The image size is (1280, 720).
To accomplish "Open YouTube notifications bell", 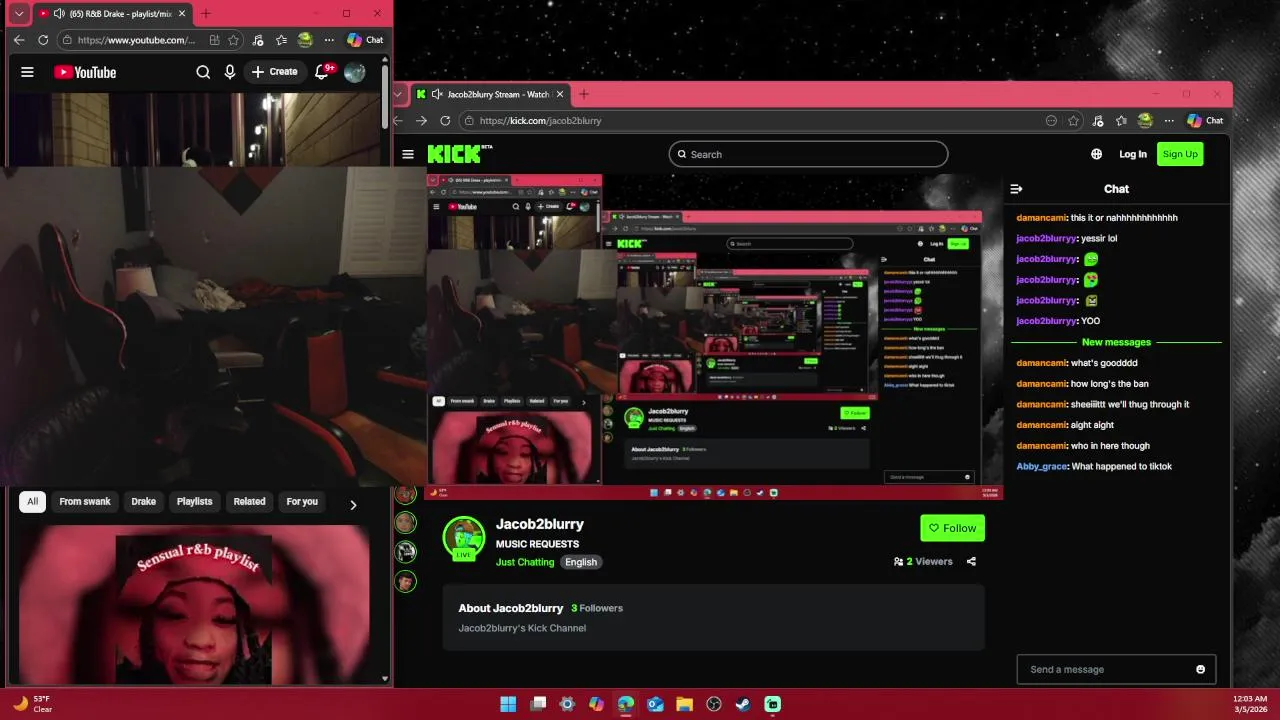I will tap(322, 72).
